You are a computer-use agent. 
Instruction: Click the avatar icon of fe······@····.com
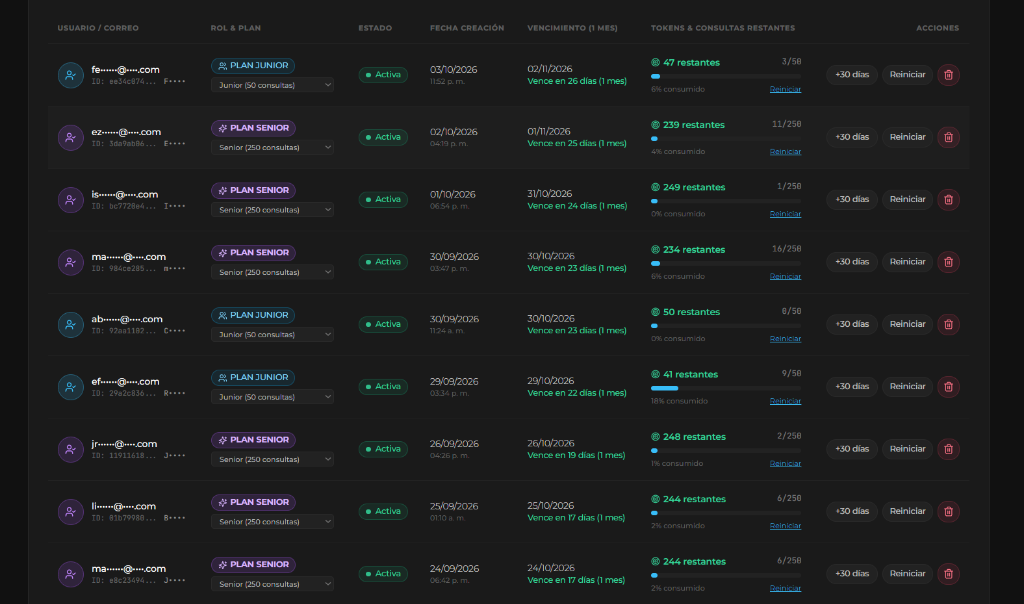pos(71,75)
